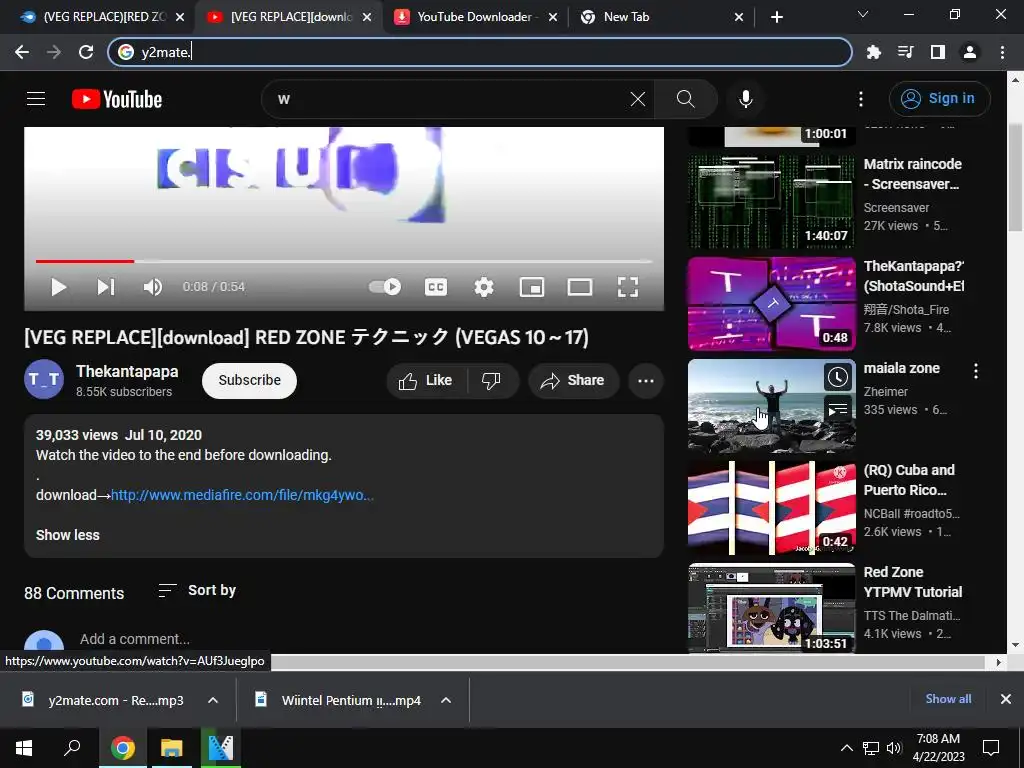Open TheKantapapa? ShotaSound video thumbnail
This screenshot has width=1024, height=768.
click(x=771, y=304)
